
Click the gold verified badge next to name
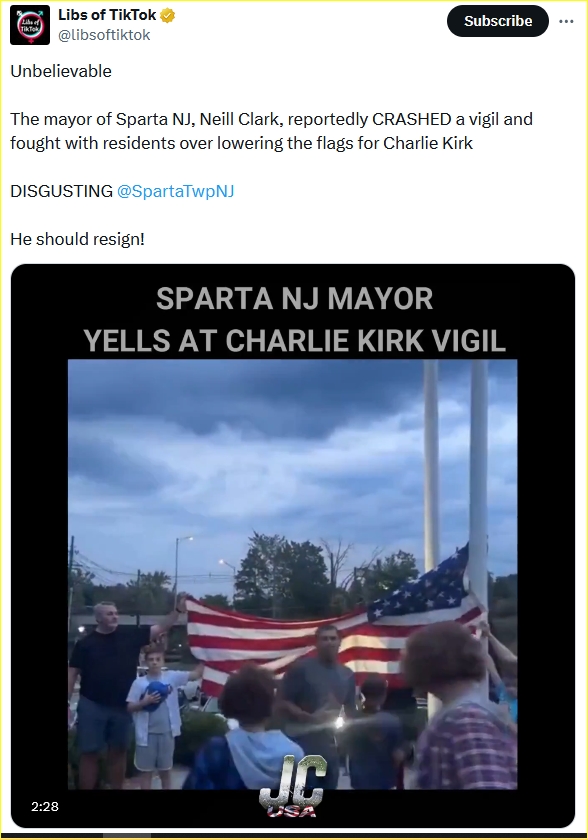click(167, 16)
